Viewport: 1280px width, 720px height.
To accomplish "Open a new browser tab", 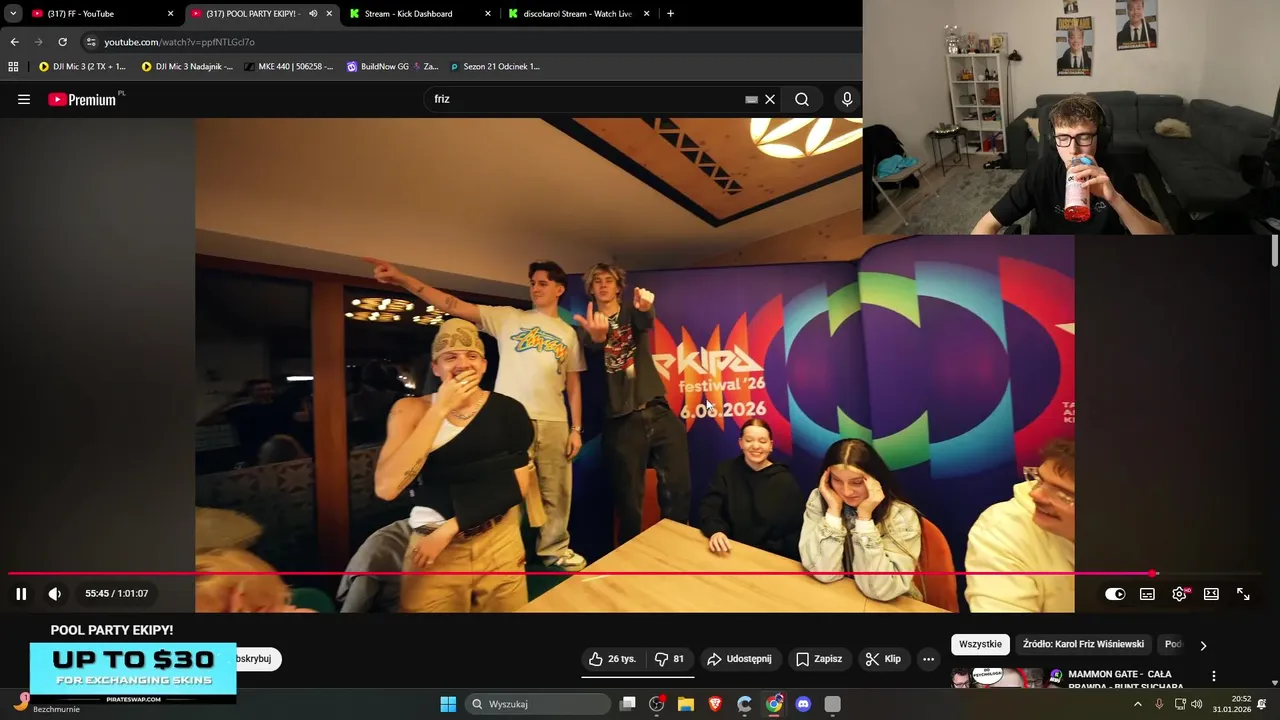I will click(x=670, y=14).
